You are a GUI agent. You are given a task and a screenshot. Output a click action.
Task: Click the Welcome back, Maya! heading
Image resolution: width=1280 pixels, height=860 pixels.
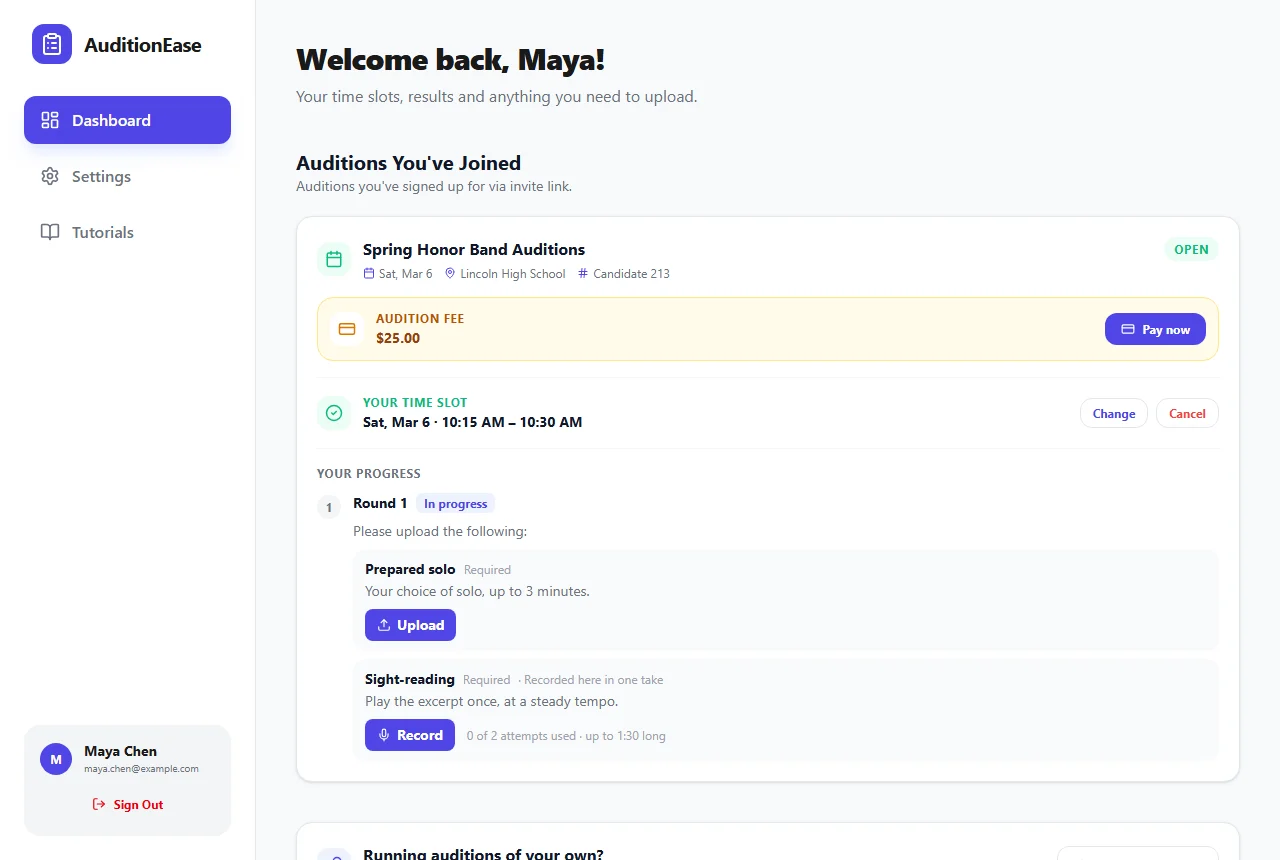click(x=451, y=60)
